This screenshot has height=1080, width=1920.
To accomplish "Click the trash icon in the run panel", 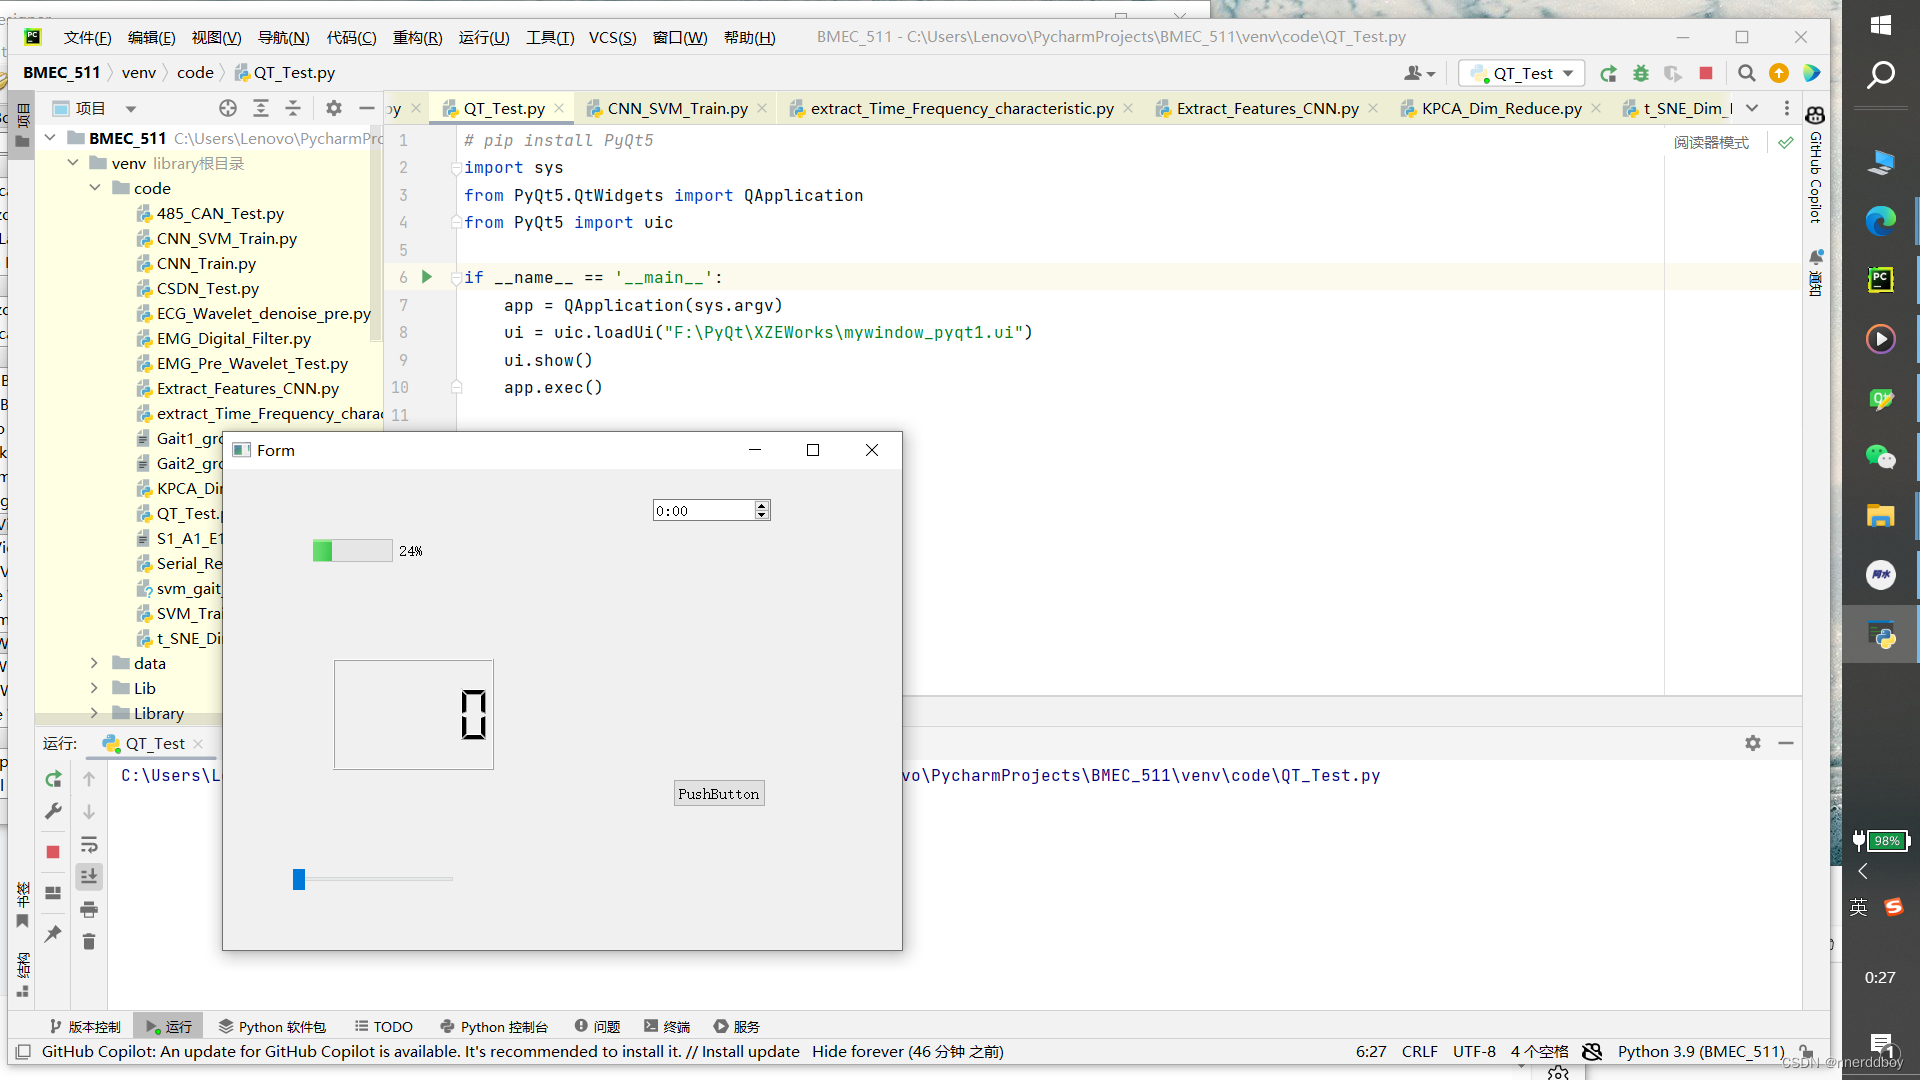I will [89, 941].
